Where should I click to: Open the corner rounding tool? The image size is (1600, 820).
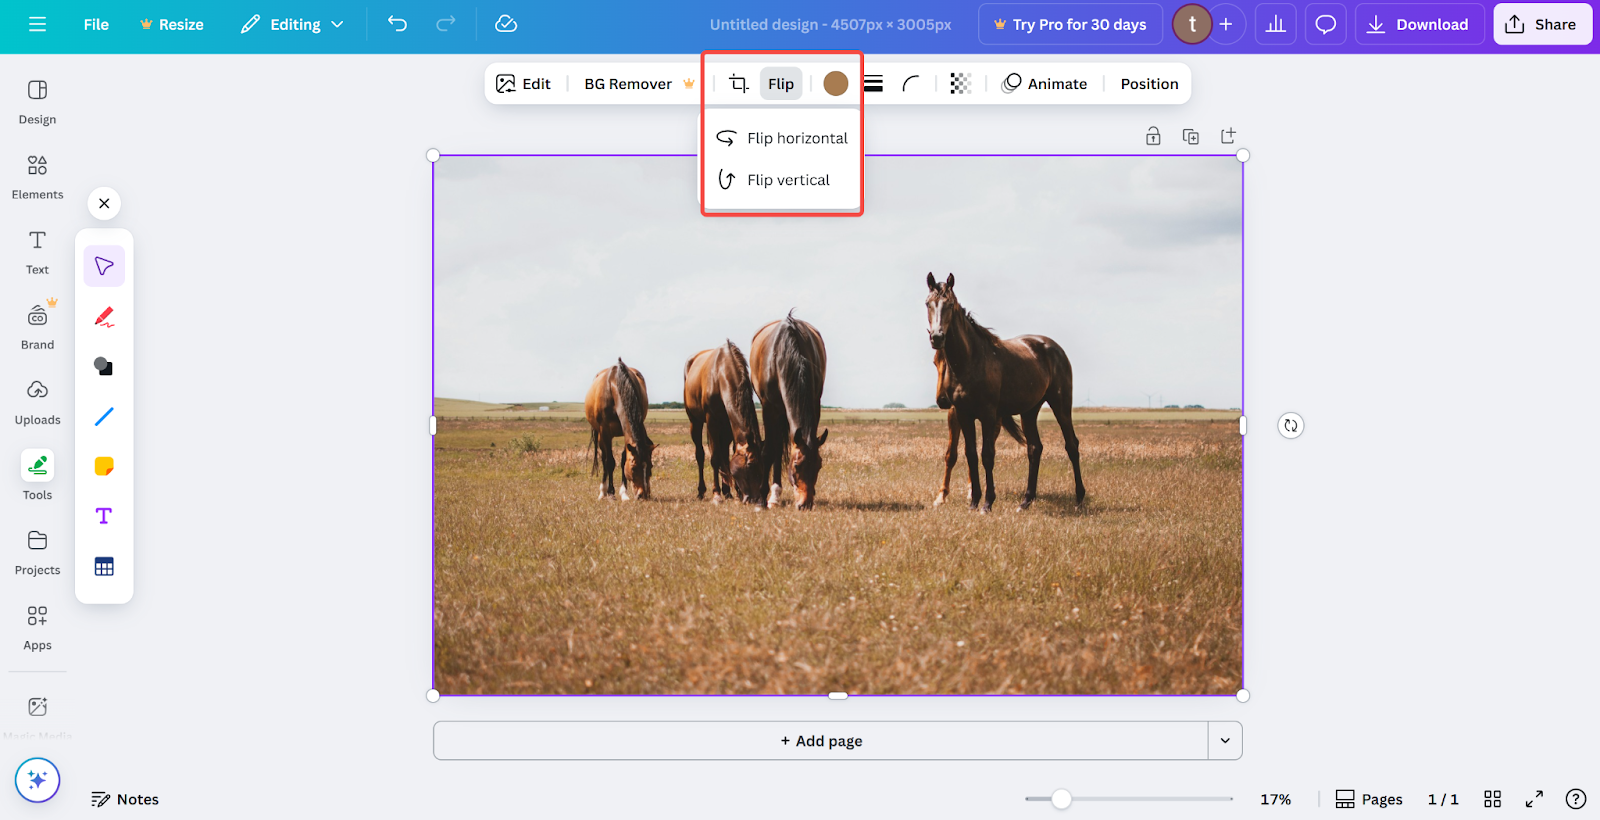(x=911, y=84)
